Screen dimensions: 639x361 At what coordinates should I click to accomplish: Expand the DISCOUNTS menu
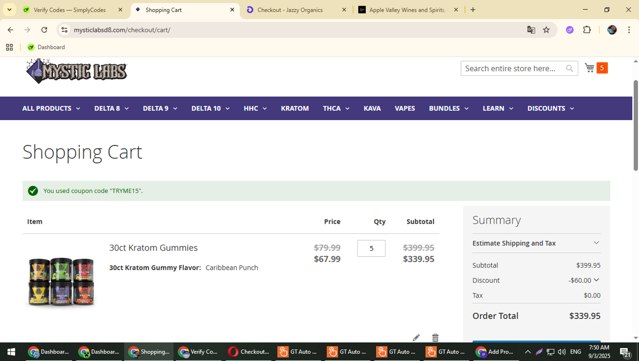[x=551, y=108]
